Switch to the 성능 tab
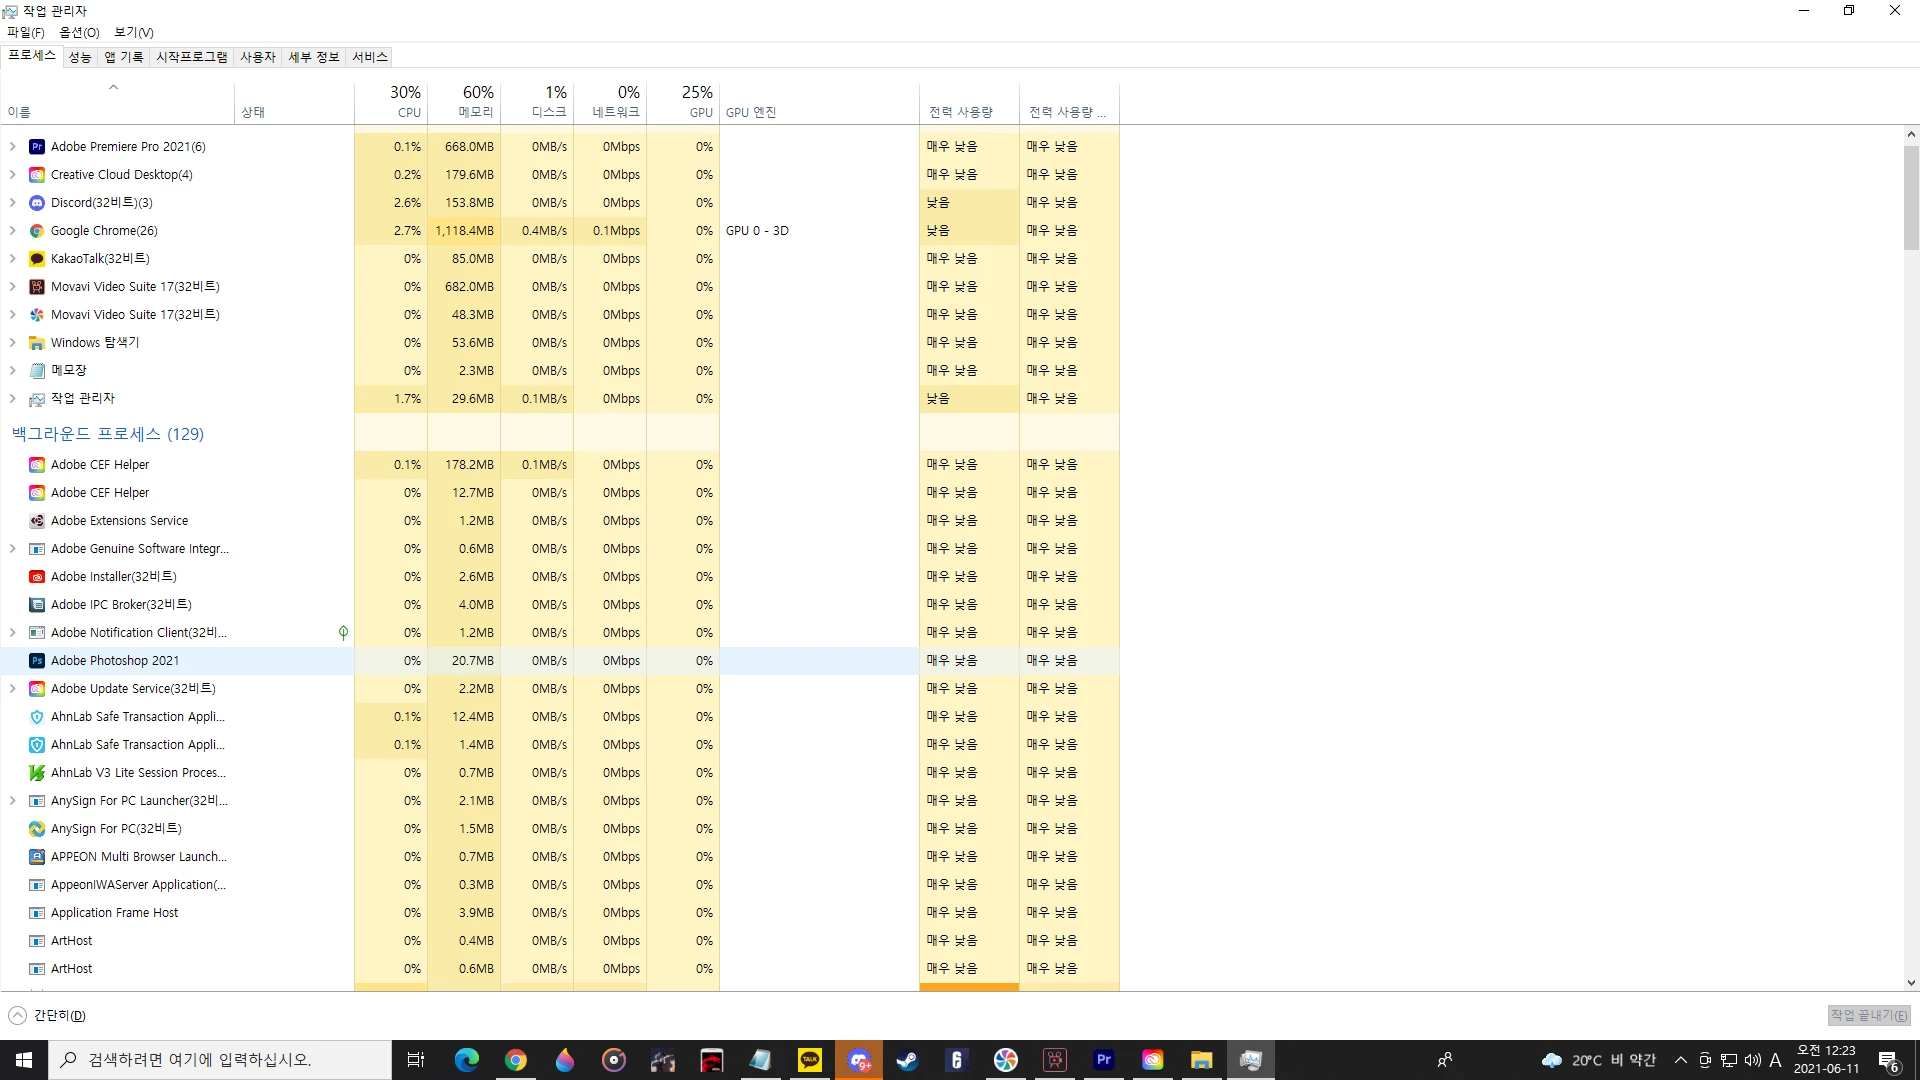Viewport: 1920px width, 1080px height. point(80,57)
